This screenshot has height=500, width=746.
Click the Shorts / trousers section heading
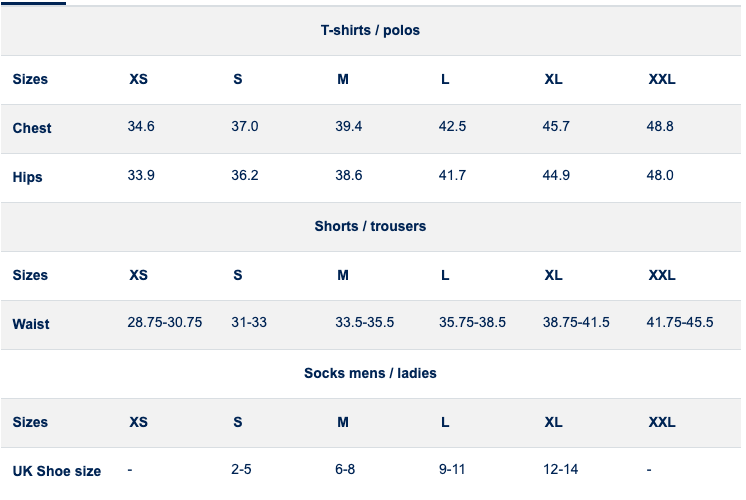[370, 226]
